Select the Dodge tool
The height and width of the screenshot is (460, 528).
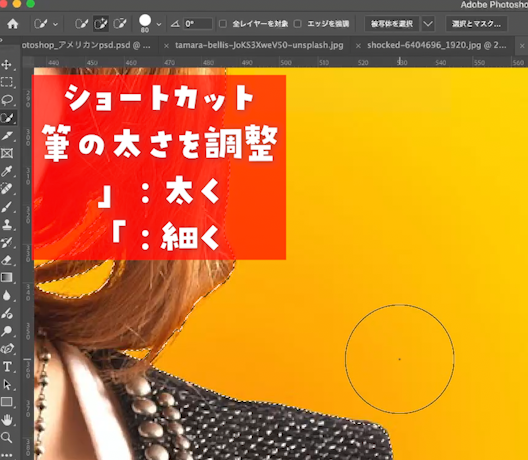7,331
